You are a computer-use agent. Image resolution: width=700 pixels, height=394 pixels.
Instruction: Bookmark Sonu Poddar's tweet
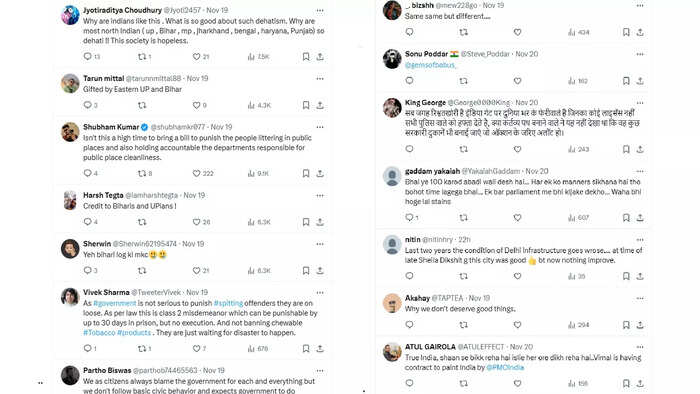pyautogui.click(x=626, y=81)
